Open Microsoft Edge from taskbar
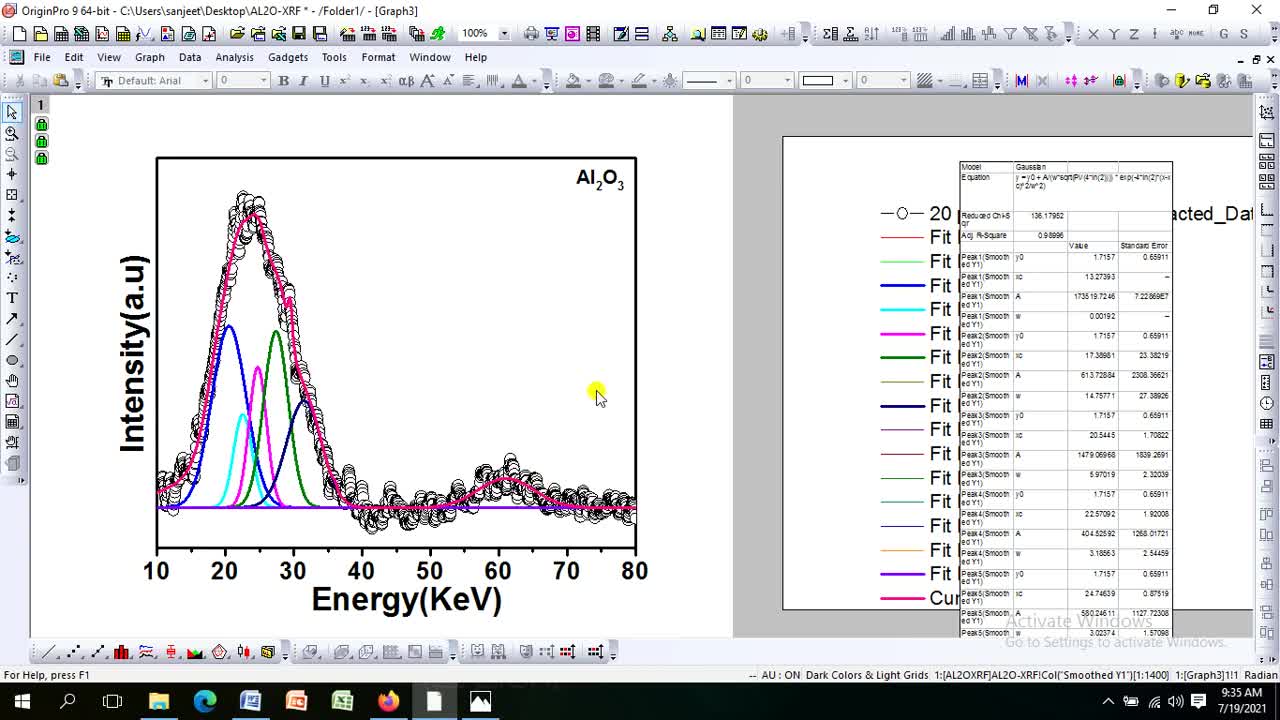1280x720 pixels. [204, 701]
